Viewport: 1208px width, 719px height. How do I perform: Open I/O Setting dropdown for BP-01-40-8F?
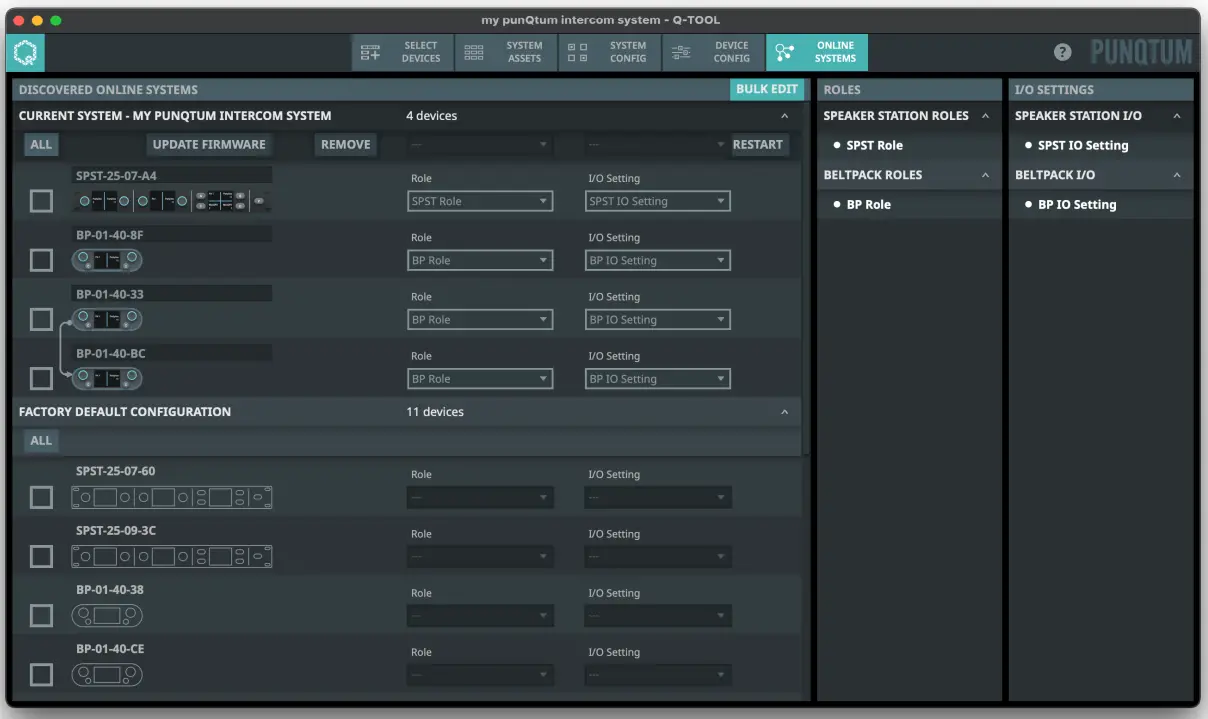pyautogui.click(x=658, y=260)
